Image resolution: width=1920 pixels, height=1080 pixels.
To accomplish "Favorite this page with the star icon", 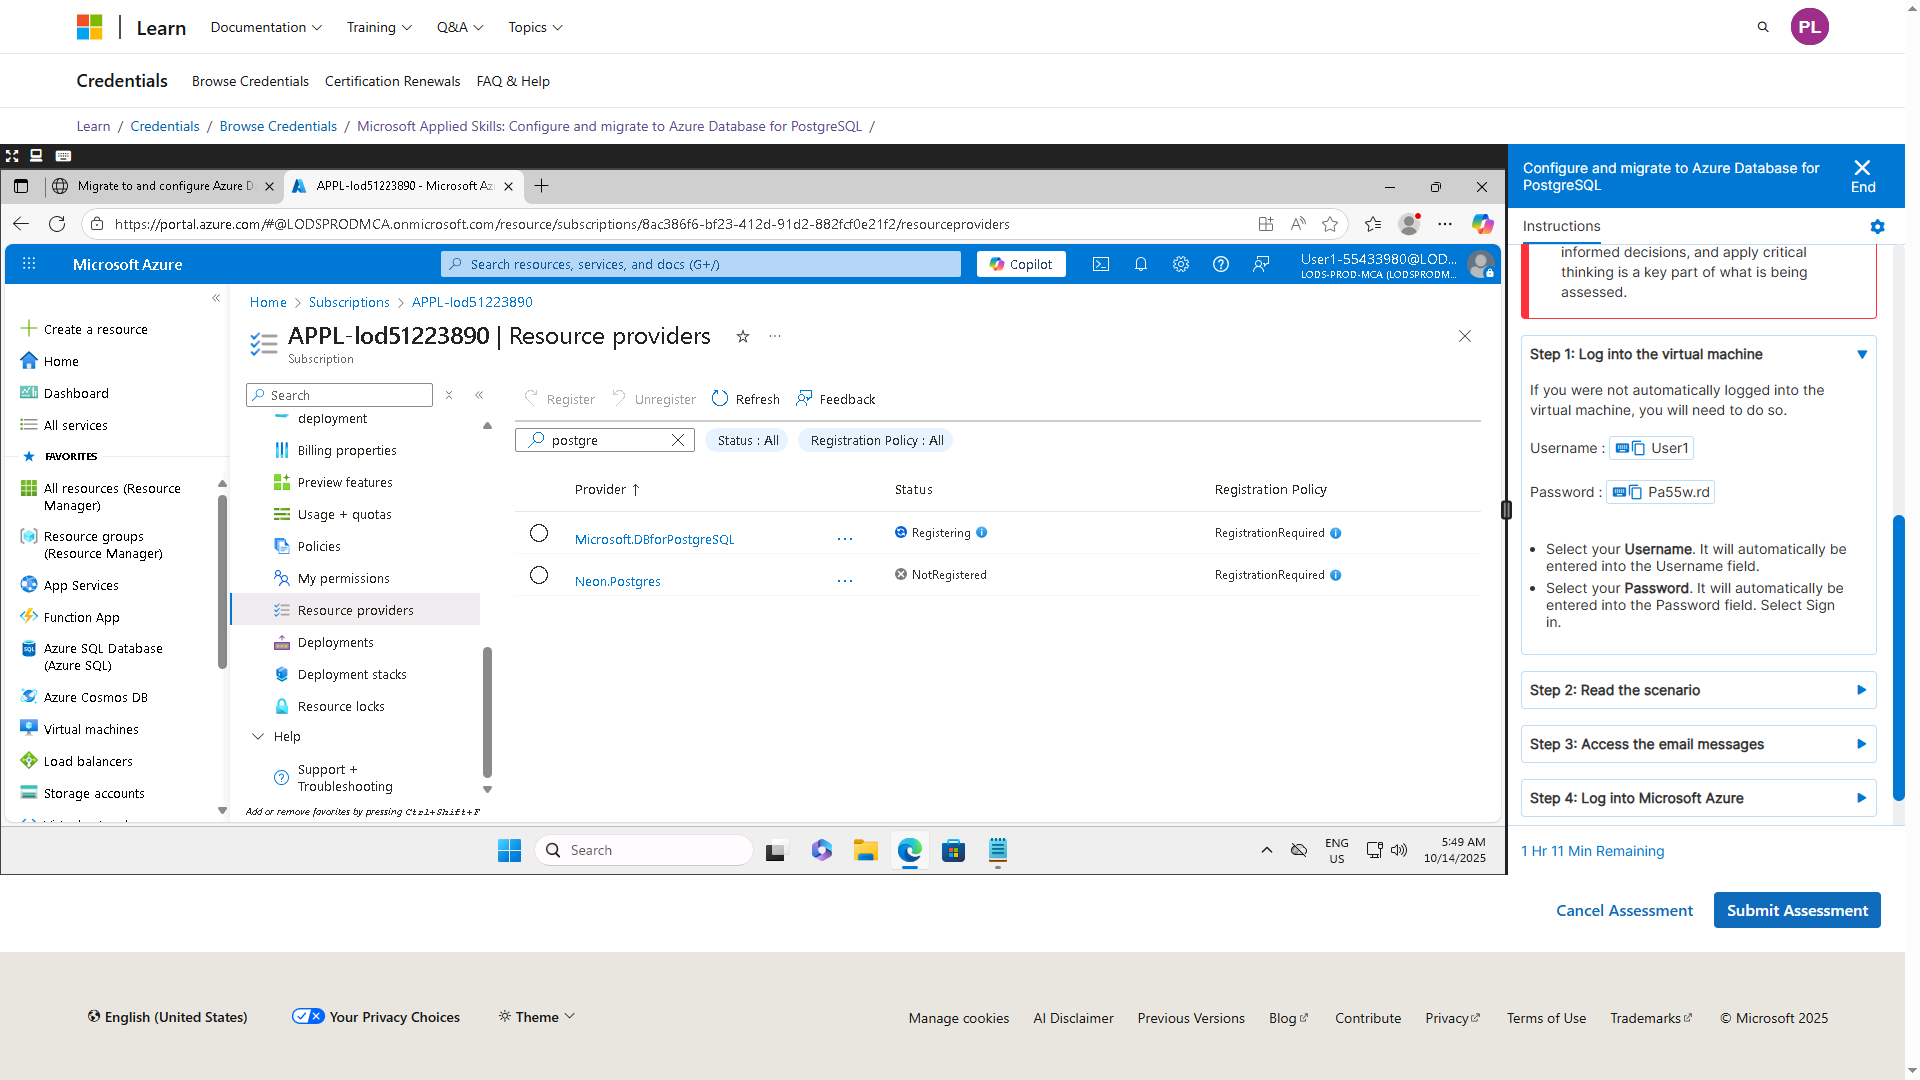I will [743, 336].
